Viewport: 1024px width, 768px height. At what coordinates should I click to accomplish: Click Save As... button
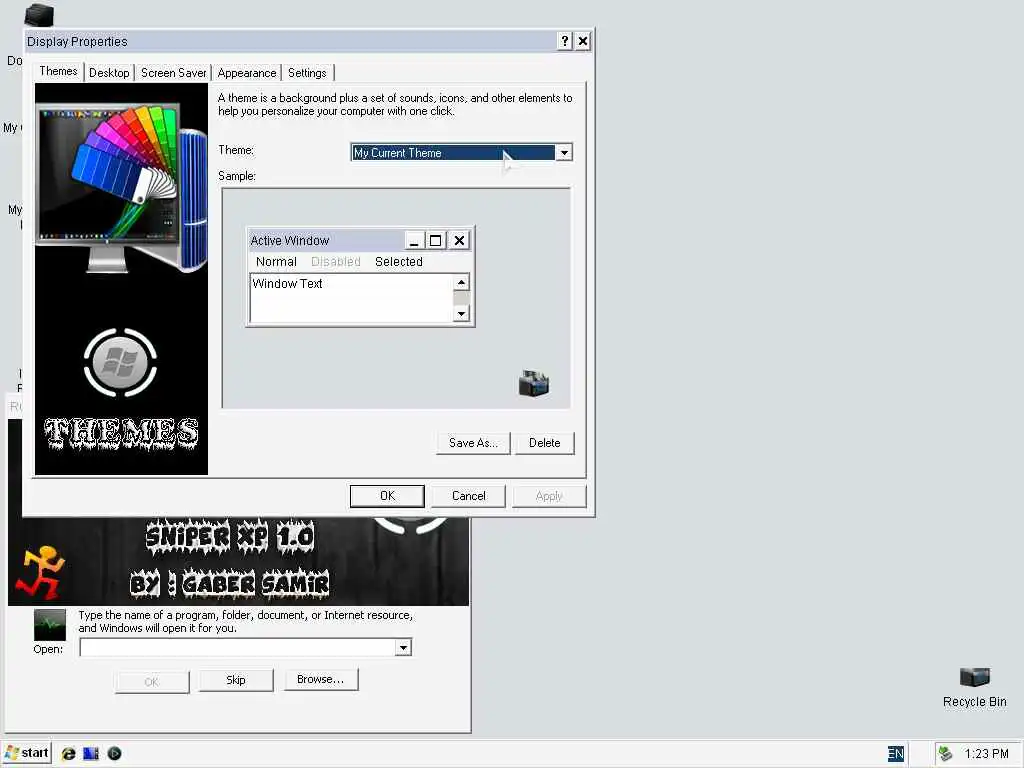click(473, 443)
